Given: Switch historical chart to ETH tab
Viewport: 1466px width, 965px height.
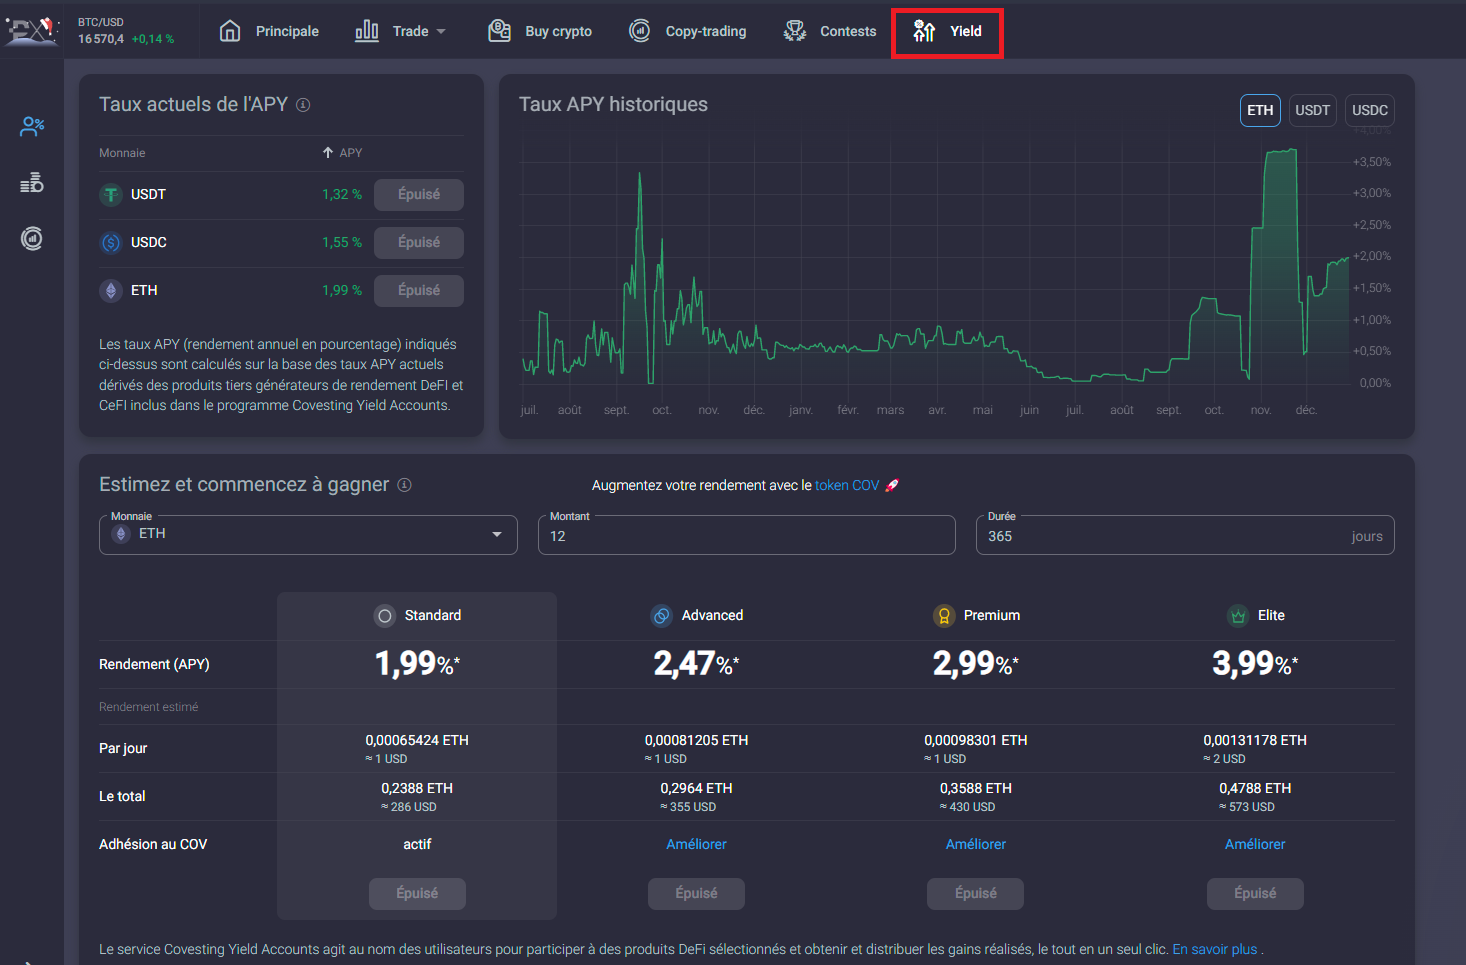Looking at the screenshot, I should point(1260,110).
